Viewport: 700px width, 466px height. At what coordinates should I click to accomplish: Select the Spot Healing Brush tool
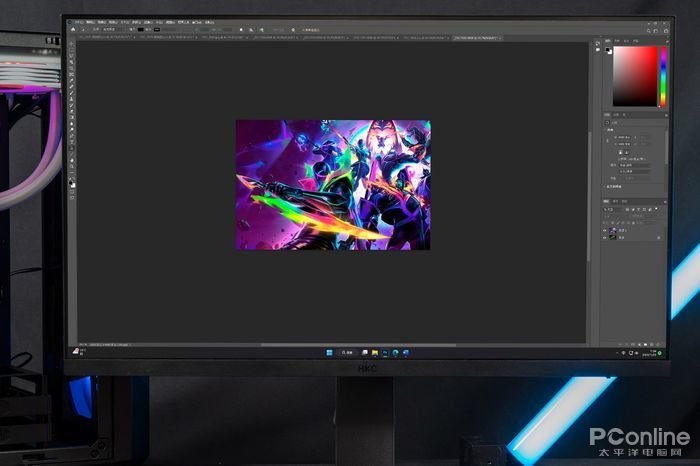click(72, 87)
